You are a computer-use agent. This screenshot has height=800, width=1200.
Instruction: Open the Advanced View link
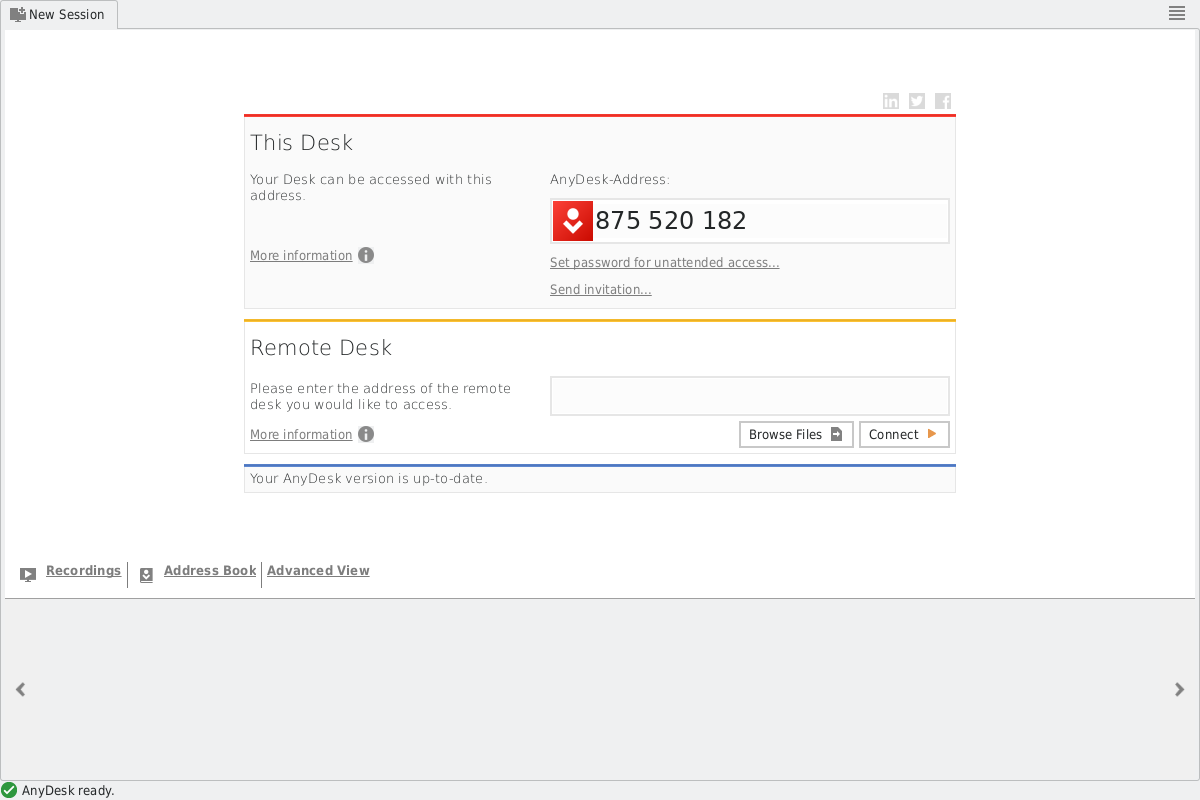coord(318,571)
